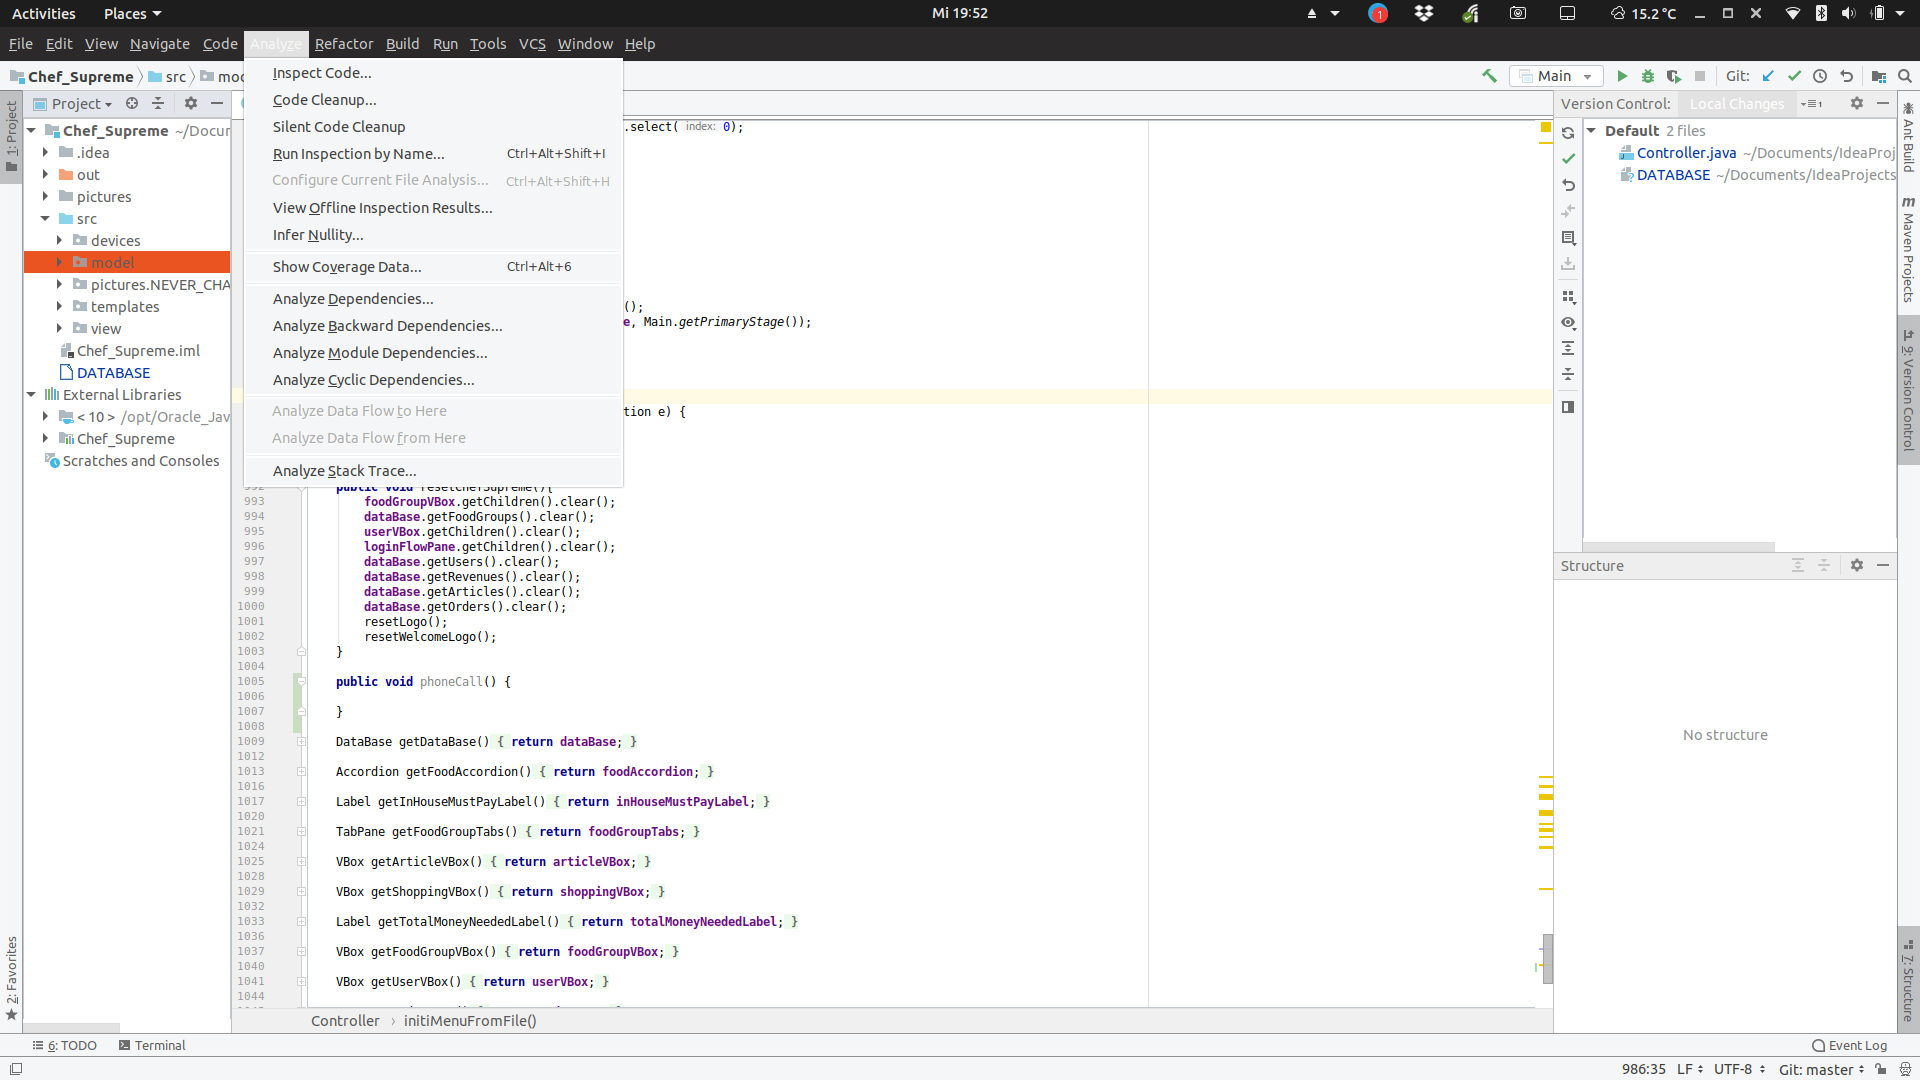Image resolution: width=1920 pixels, height=1080 pixels.
Task: Refresh the Version Control changes list
Action: point(1568,133)
